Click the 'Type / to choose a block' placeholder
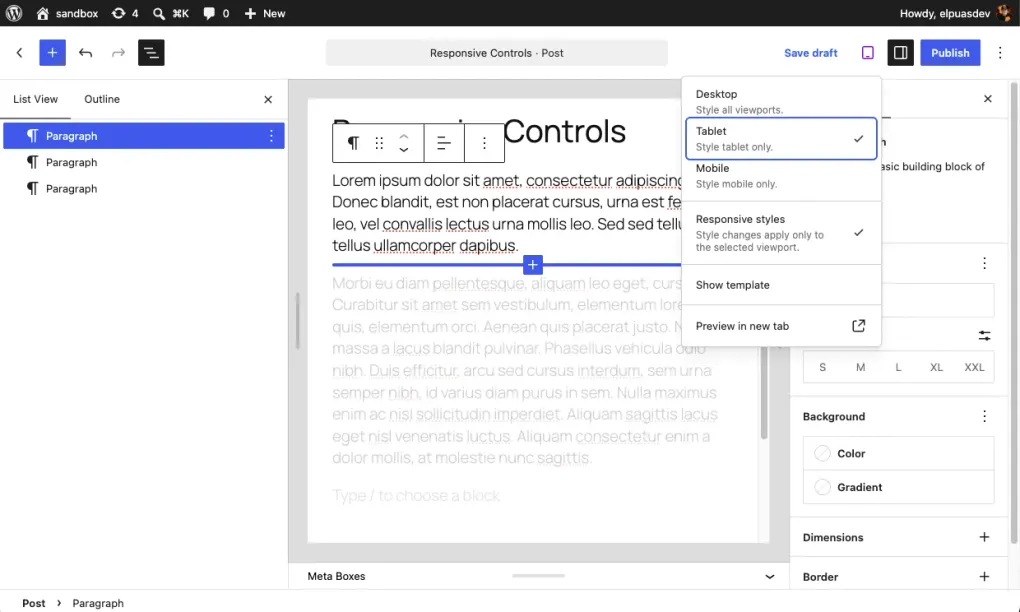 pyautogui.click(x=416, y=496)
